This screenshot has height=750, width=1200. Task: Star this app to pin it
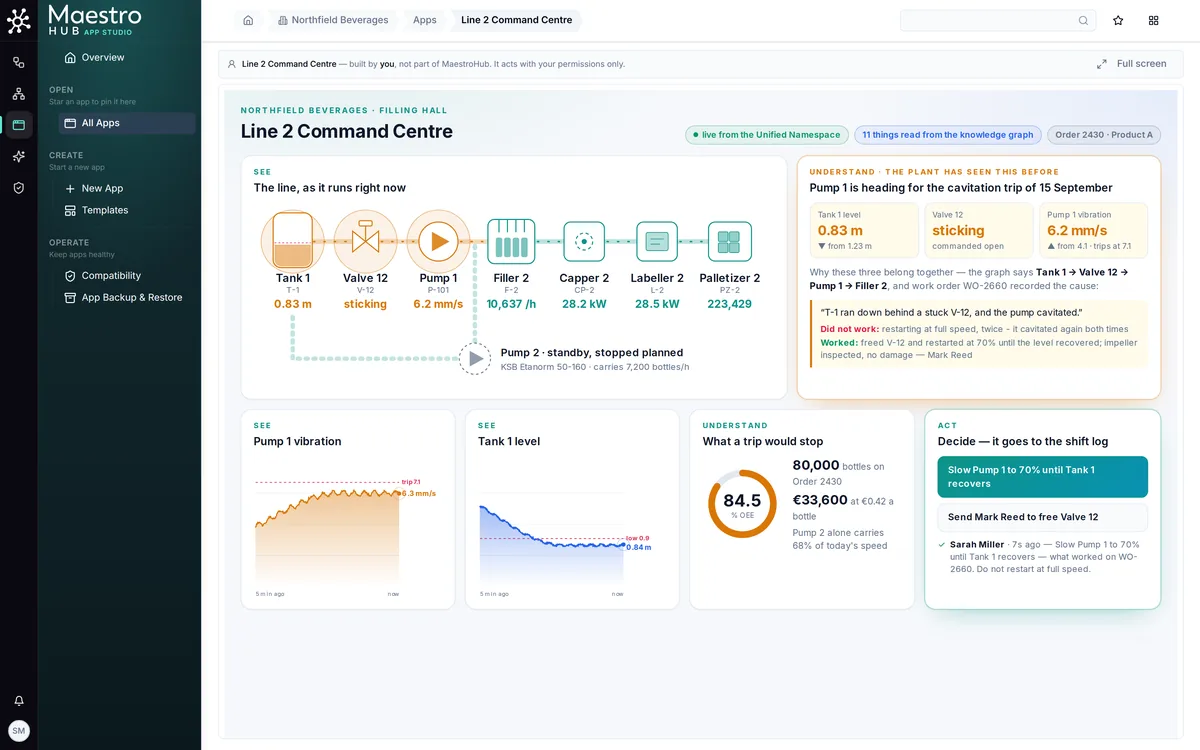click(1118, 20)
